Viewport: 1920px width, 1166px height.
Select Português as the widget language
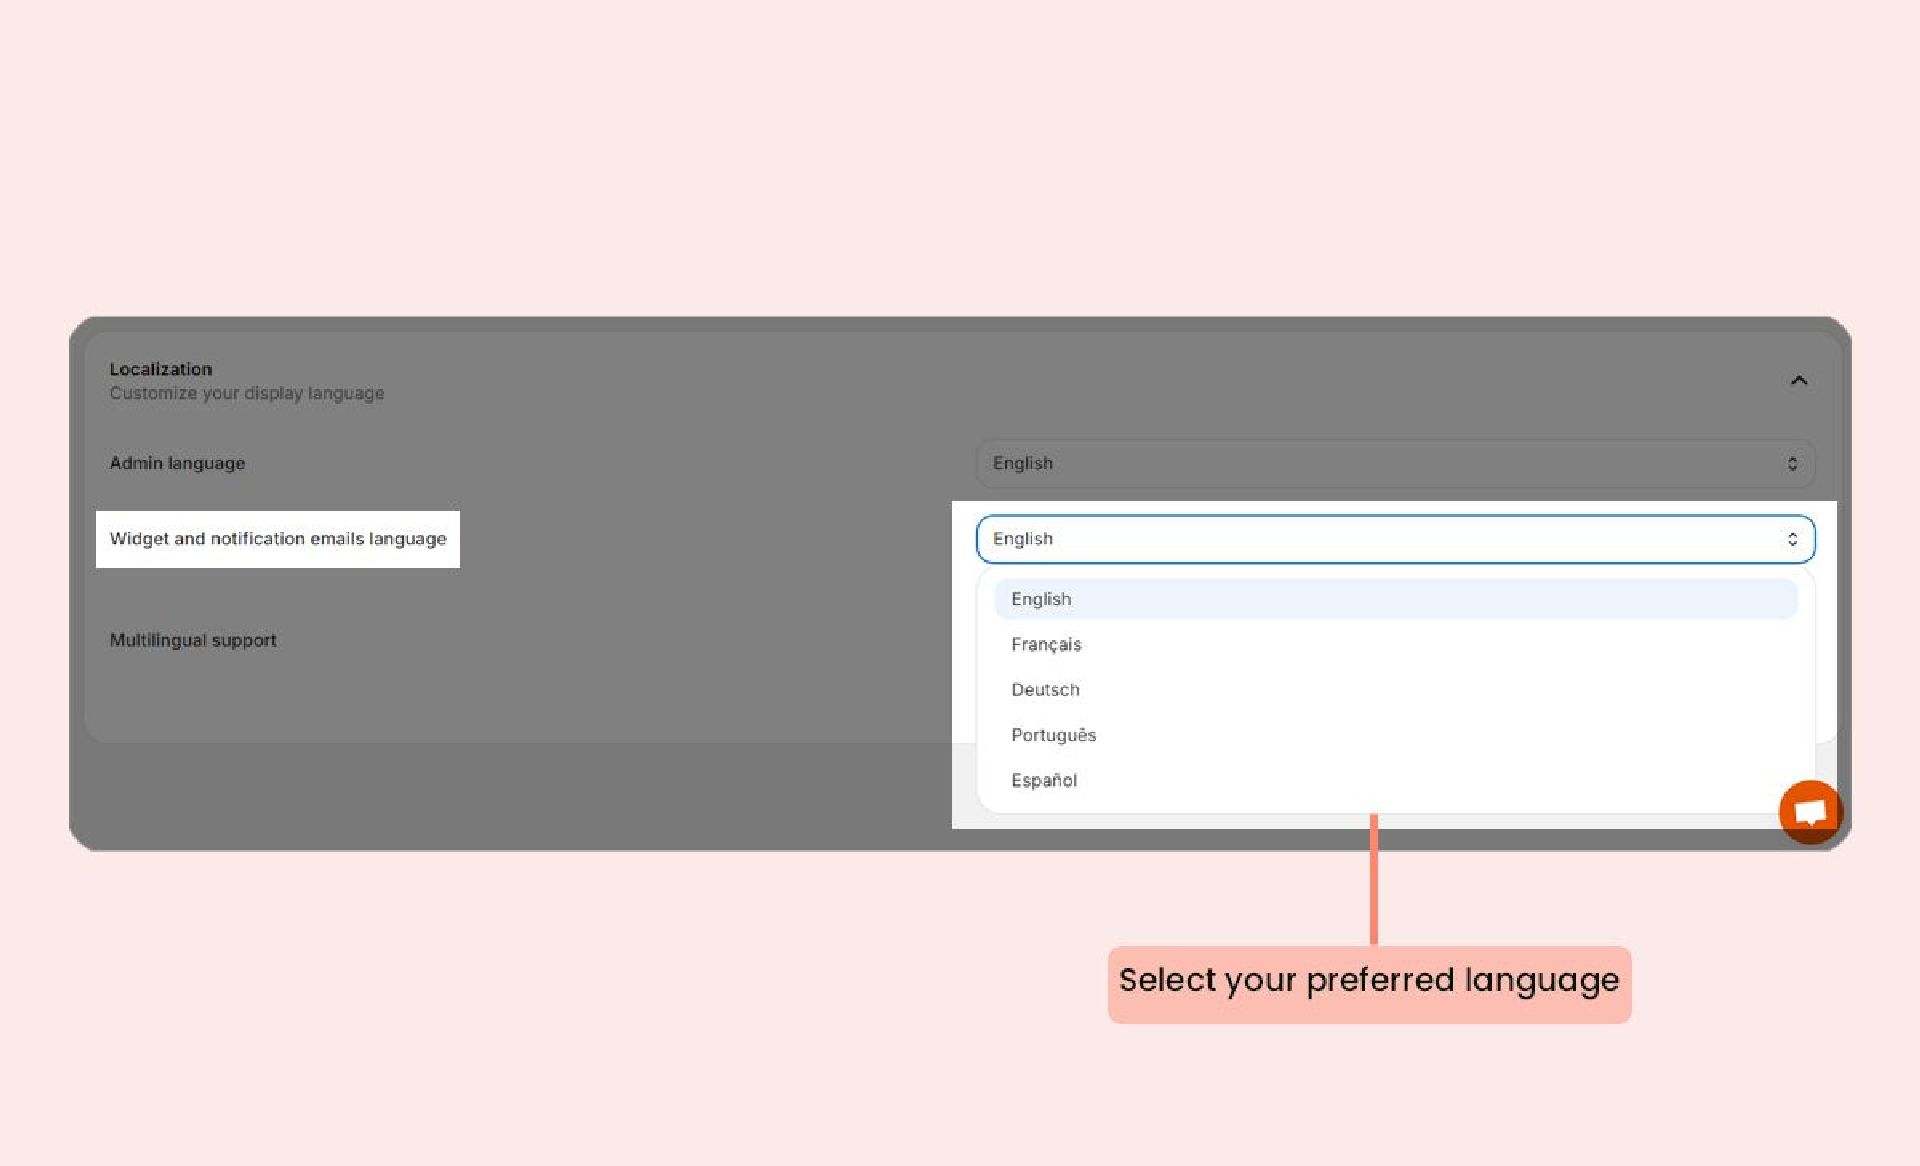click(1053, 735)
